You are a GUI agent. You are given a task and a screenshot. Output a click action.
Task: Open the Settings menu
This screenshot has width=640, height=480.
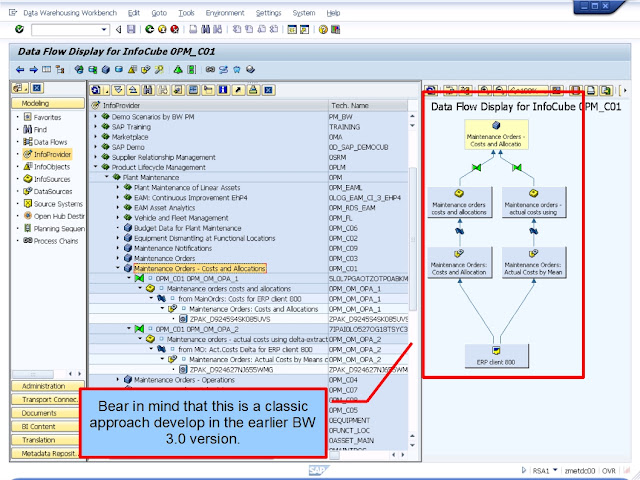click(268, 13)
